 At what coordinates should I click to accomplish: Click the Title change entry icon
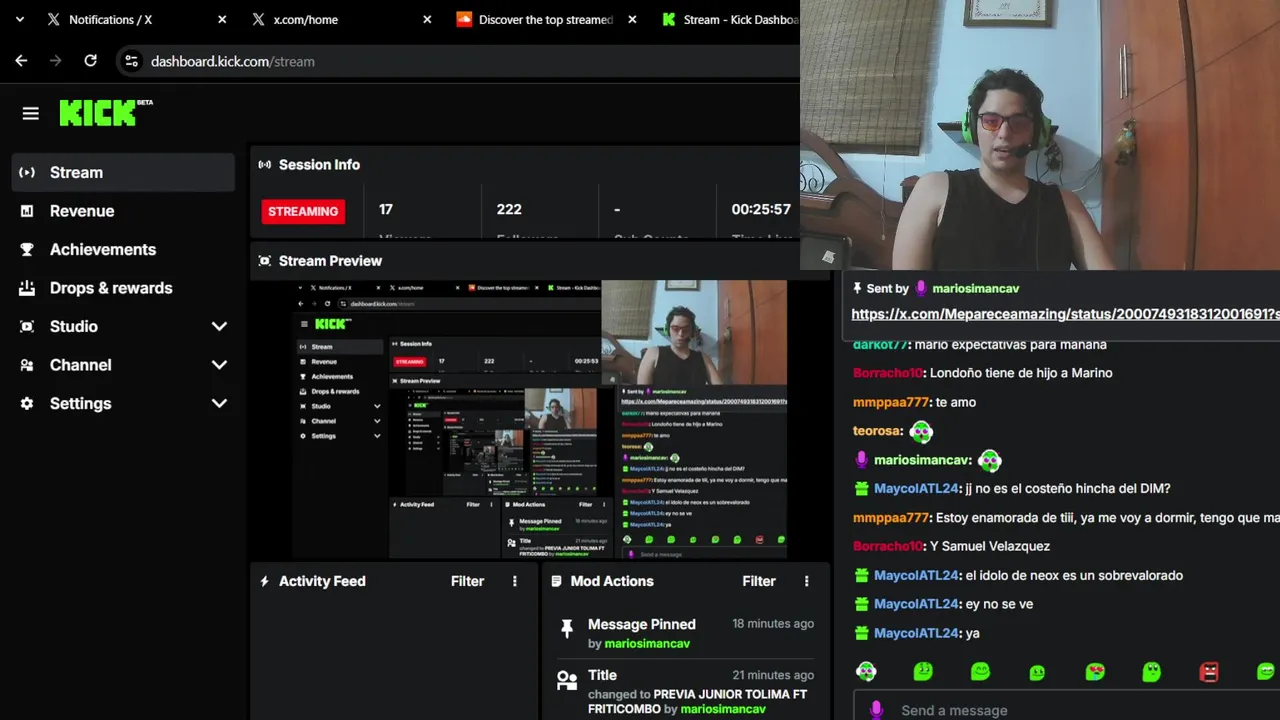coord(567,681)
